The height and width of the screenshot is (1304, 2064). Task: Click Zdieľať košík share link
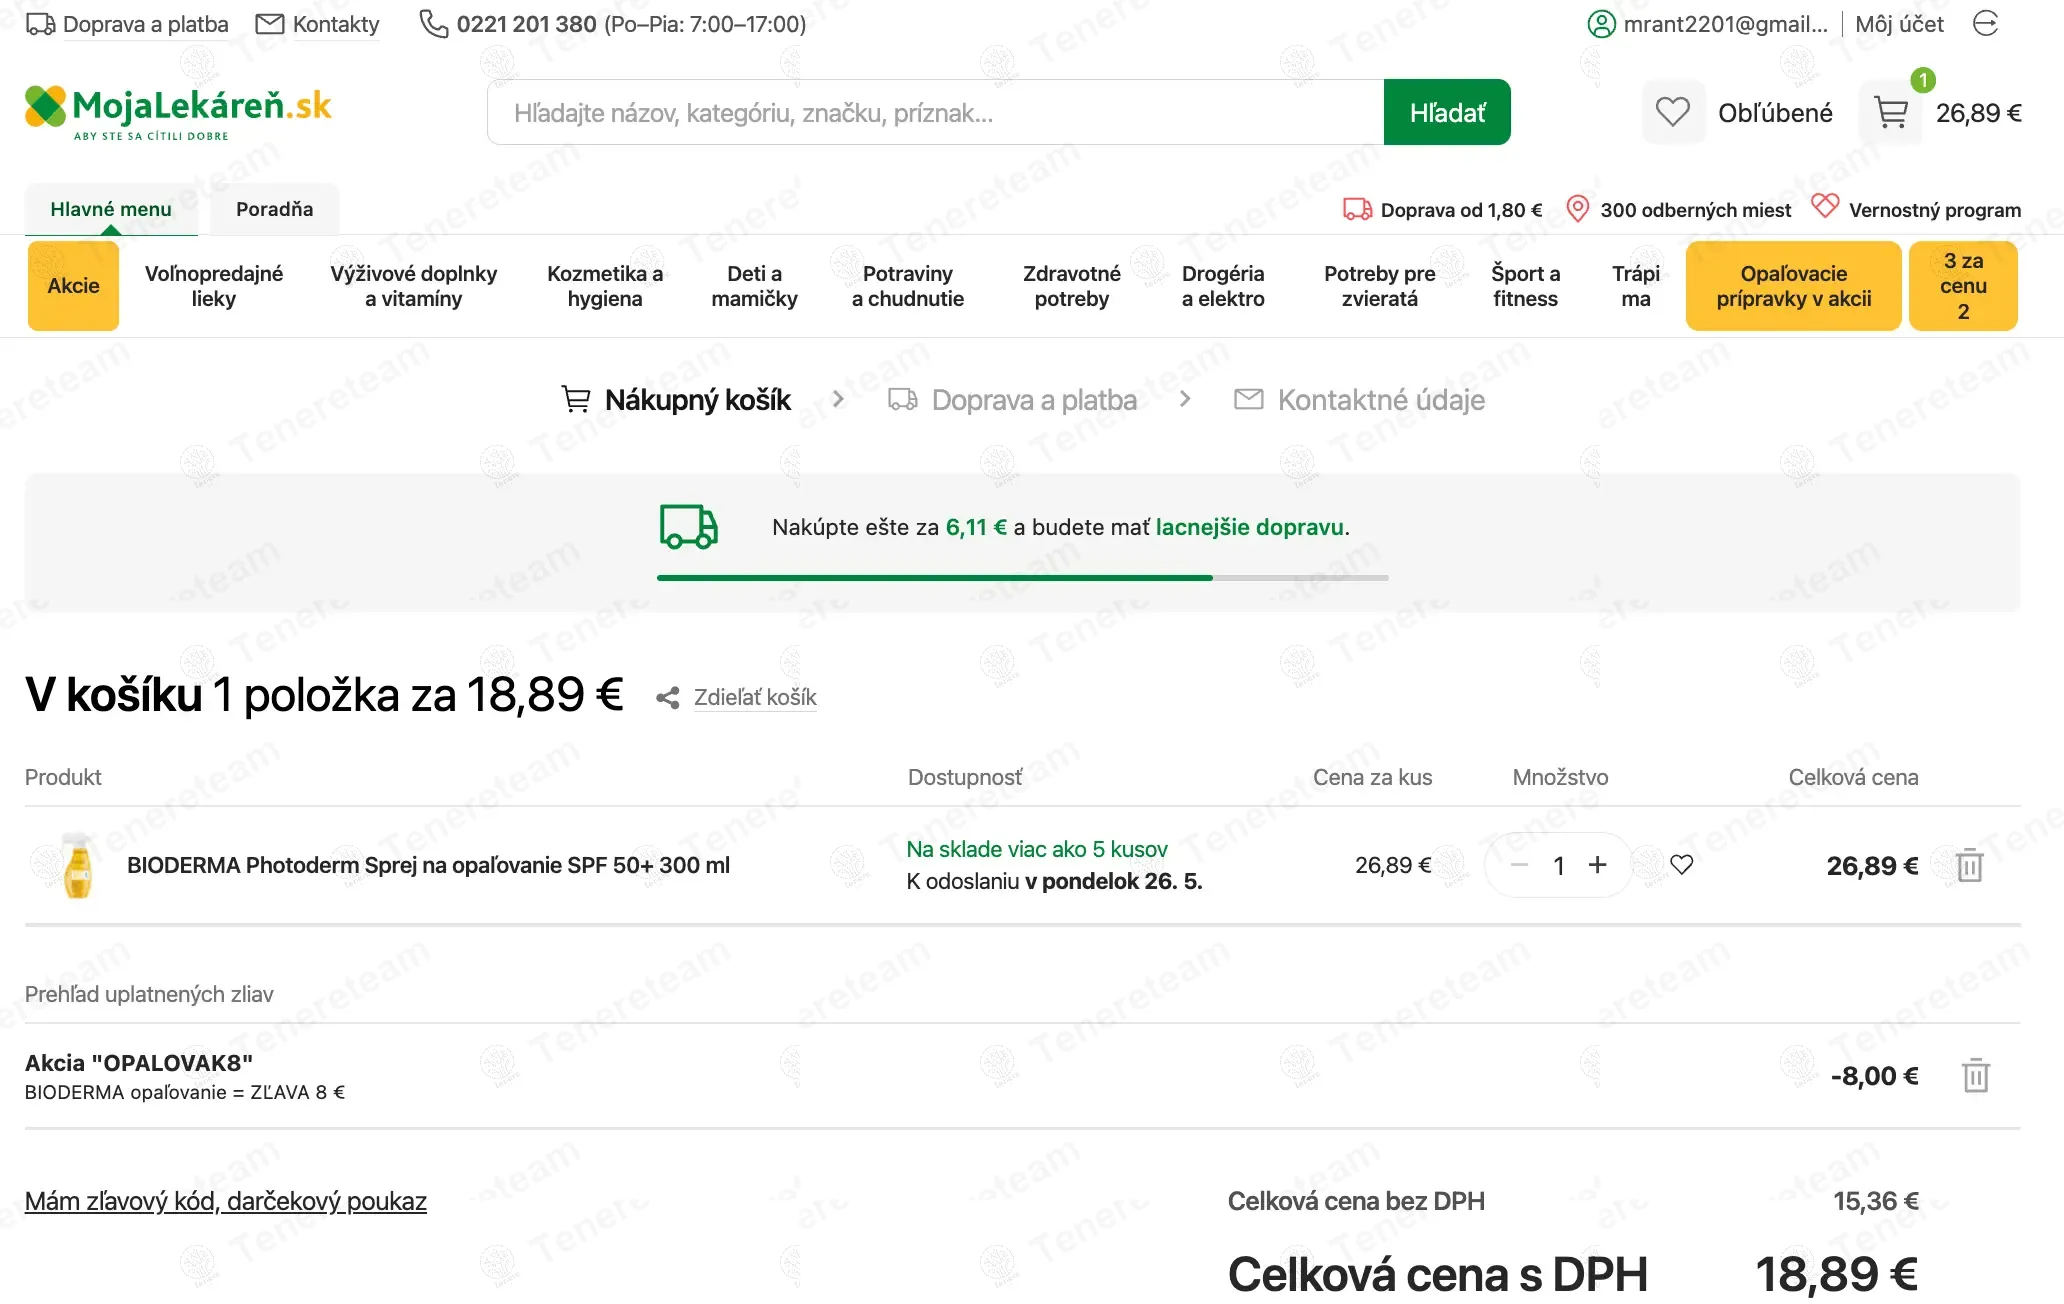755,697
